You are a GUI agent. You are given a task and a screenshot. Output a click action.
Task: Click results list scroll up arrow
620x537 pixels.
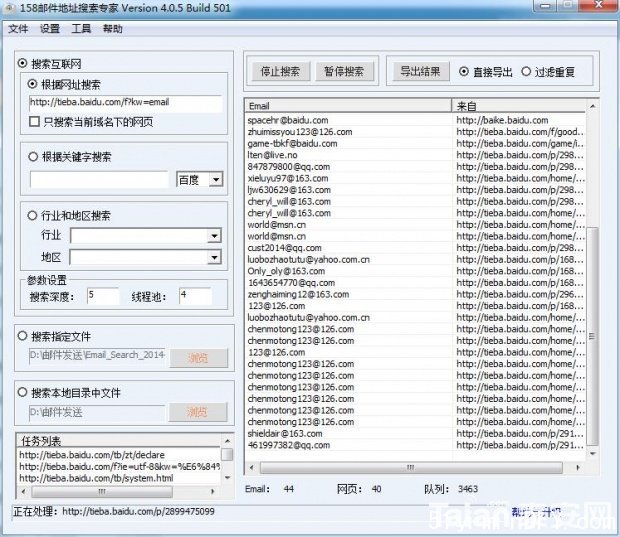593,106
